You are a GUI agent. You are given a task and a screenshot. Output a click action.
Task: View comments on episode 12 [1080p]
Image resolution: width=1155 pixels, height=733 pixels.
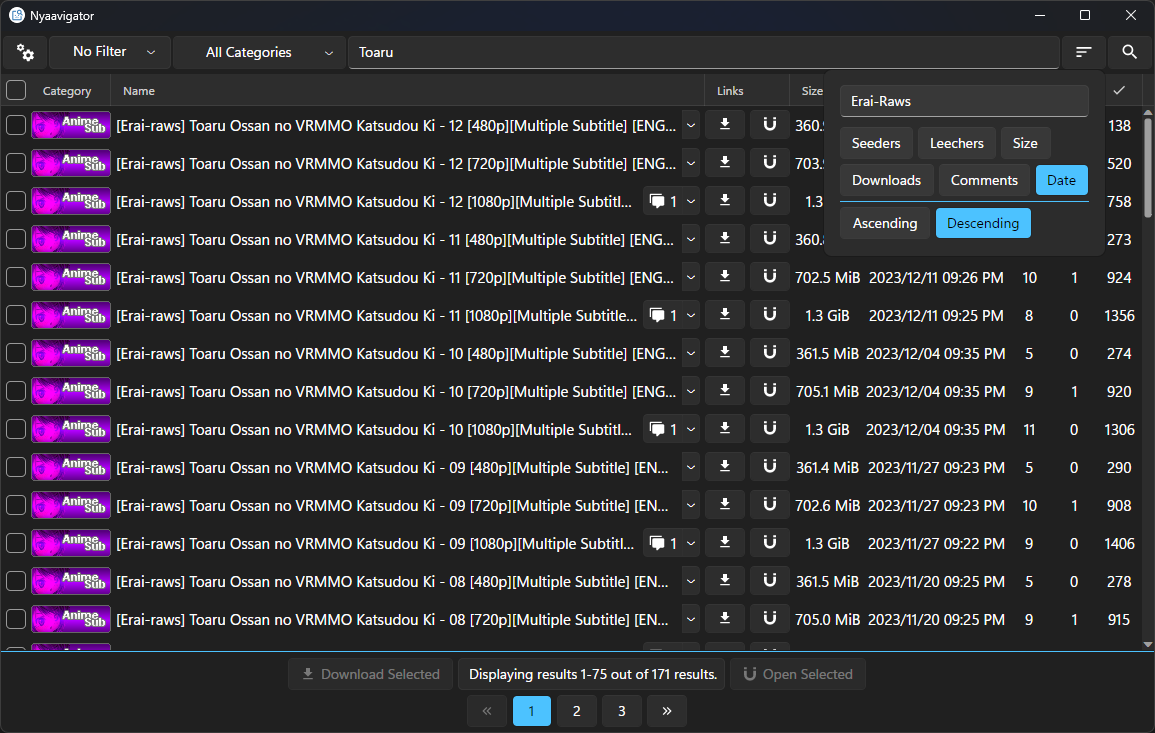coord(662,201)
